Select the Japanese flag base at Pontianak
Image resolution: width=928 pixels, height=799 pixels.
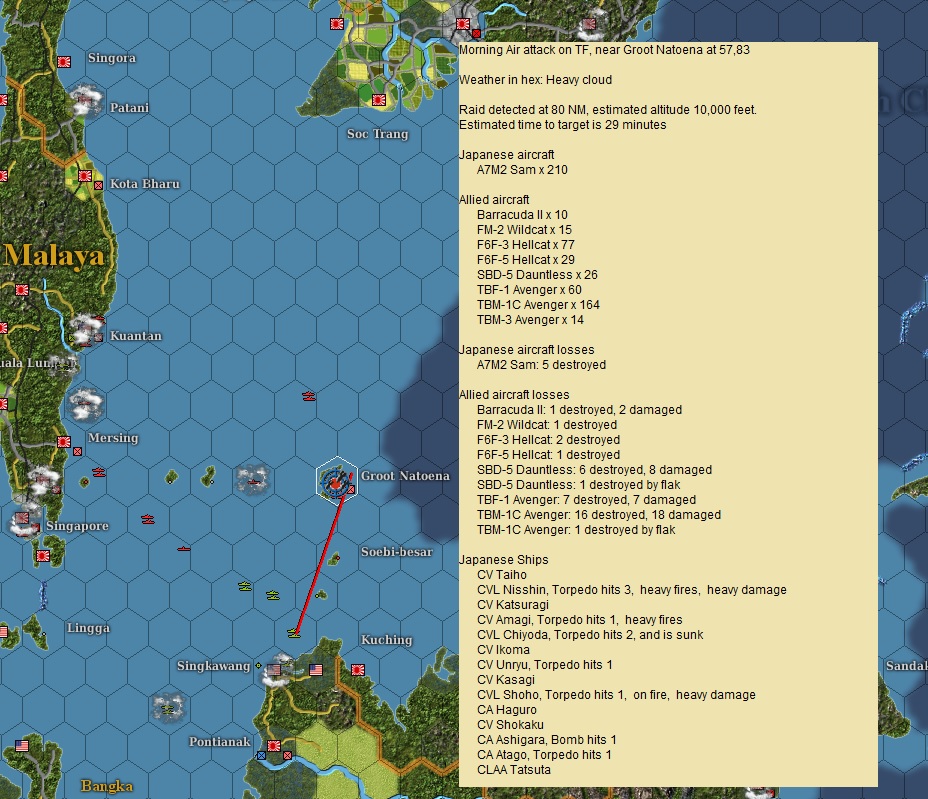coord(273,746)
